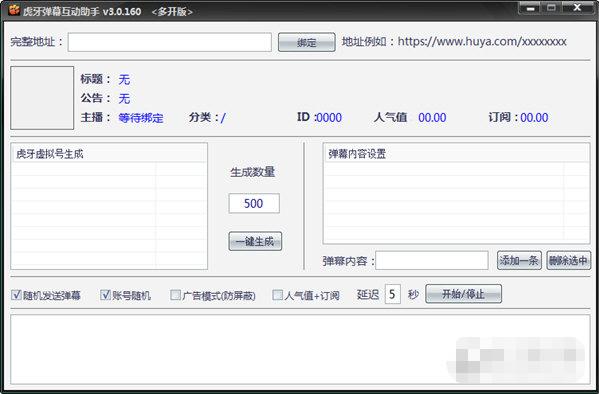Maximize the window
Viewport: 599px width, 394px height.
click(x=551, y=8)
